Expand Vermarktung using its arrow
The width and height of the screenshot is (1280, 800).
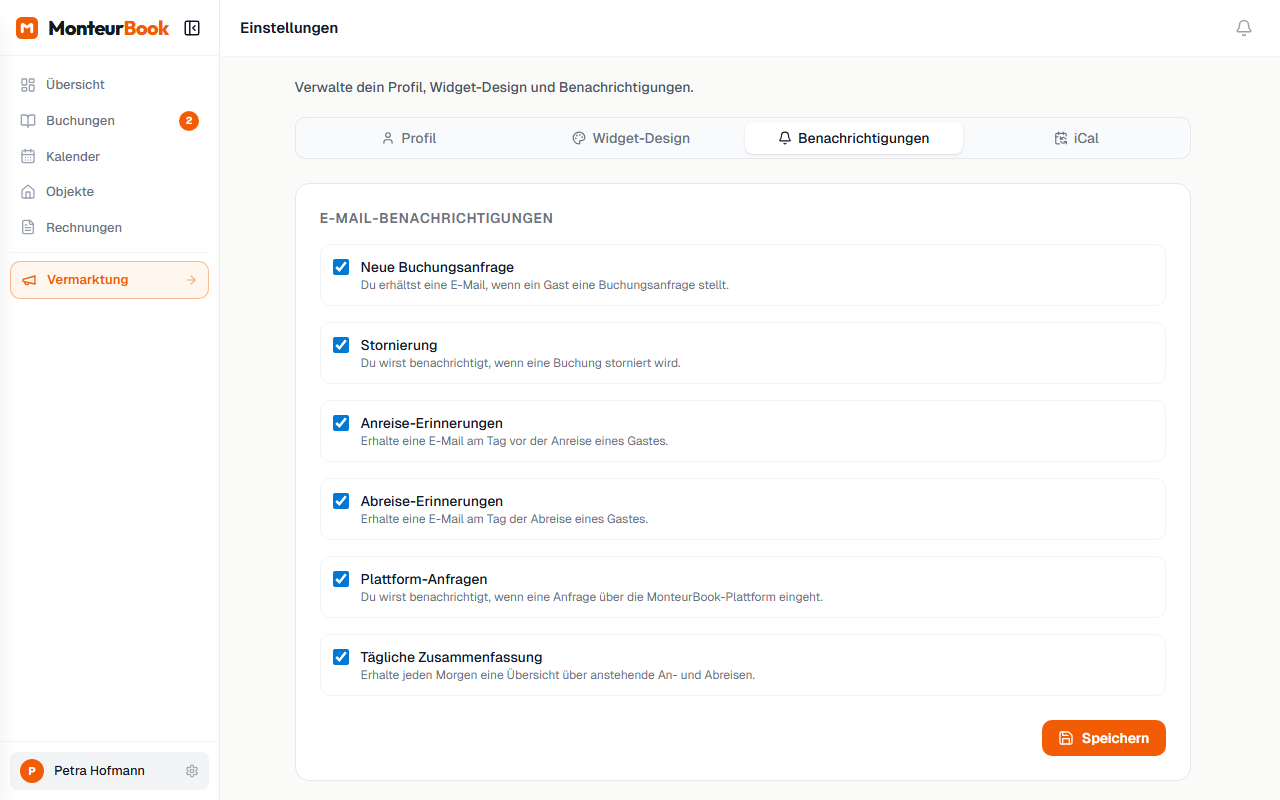191,280
